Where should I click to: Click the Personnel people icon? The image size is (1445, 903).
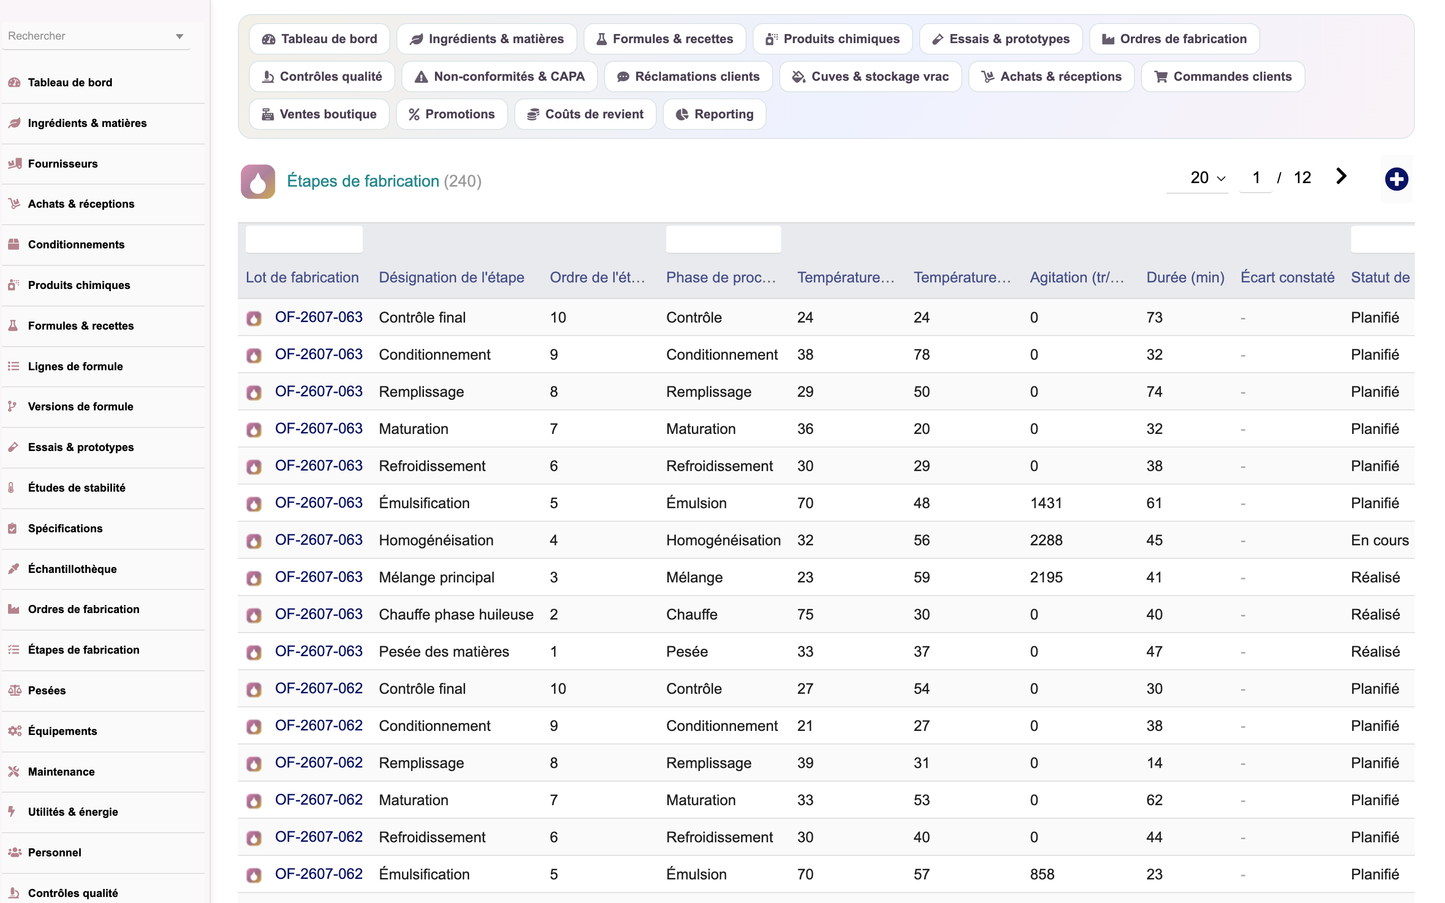(14, 852)
